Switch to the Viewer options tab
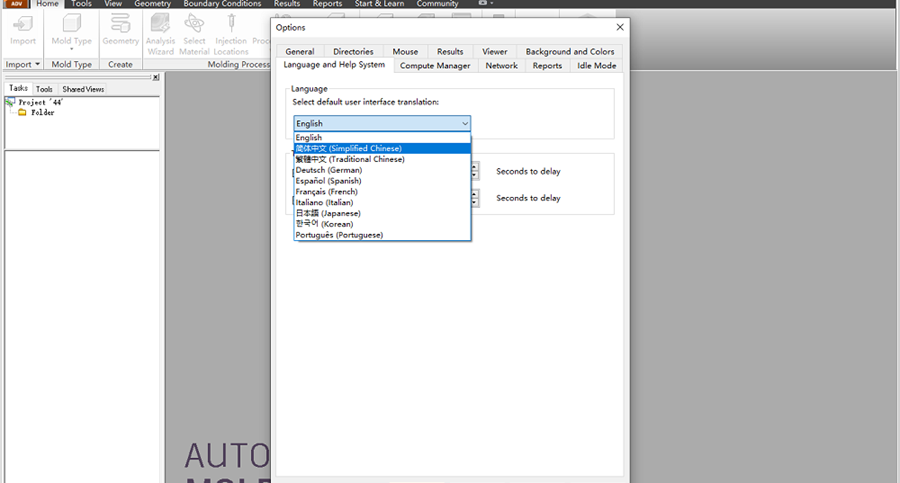Screen dimensions: 900x483 click(495, 51)
